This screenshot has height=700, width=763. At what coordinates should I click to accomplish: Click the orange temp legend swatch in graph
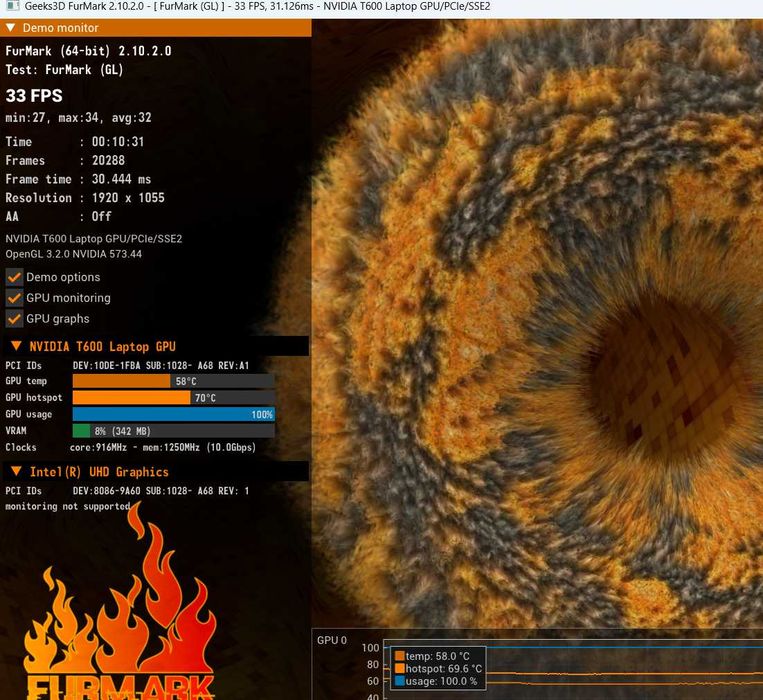point(400,656)
